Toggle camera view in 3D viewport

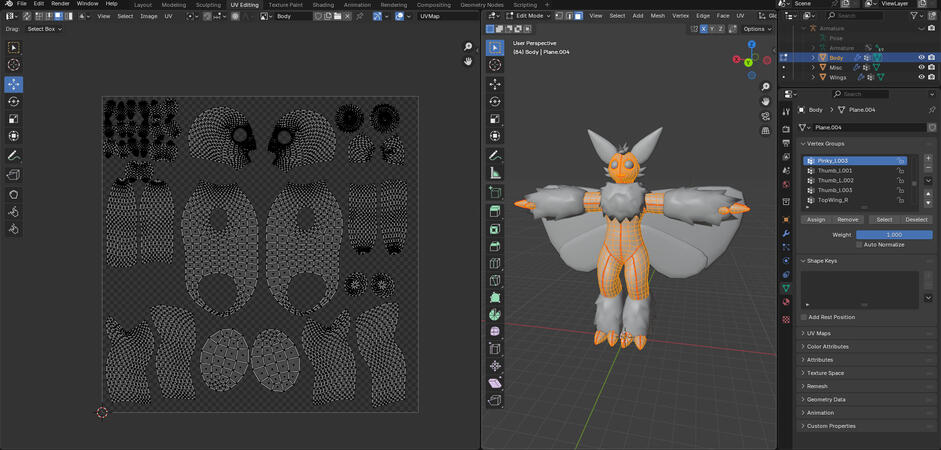coord(766,114)
